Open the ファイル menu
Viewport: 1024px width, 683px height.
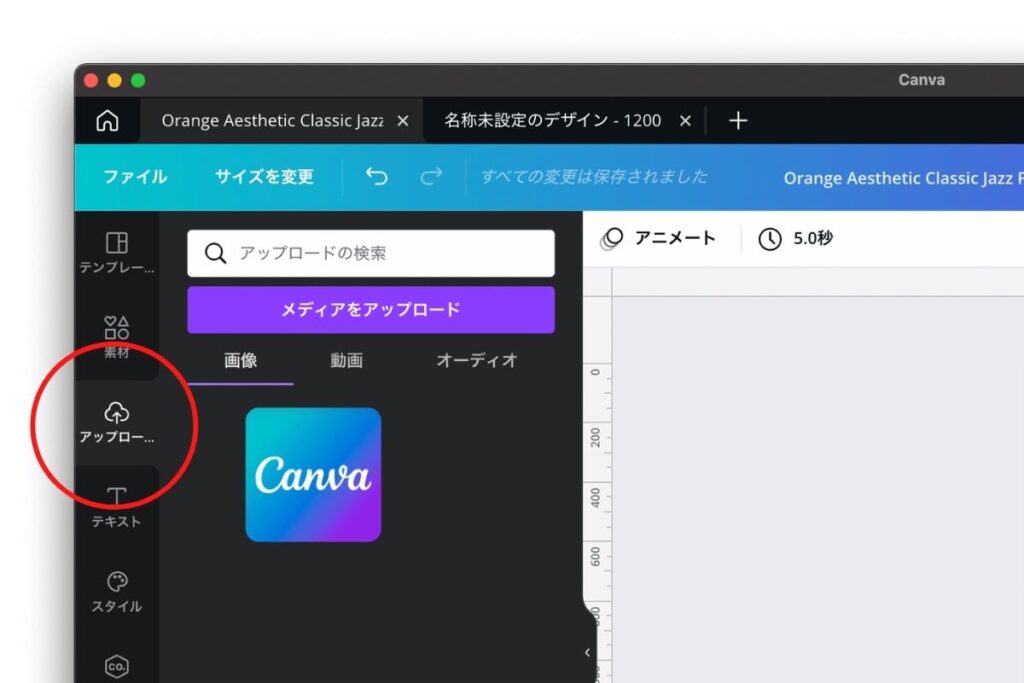tap(135, 176)
